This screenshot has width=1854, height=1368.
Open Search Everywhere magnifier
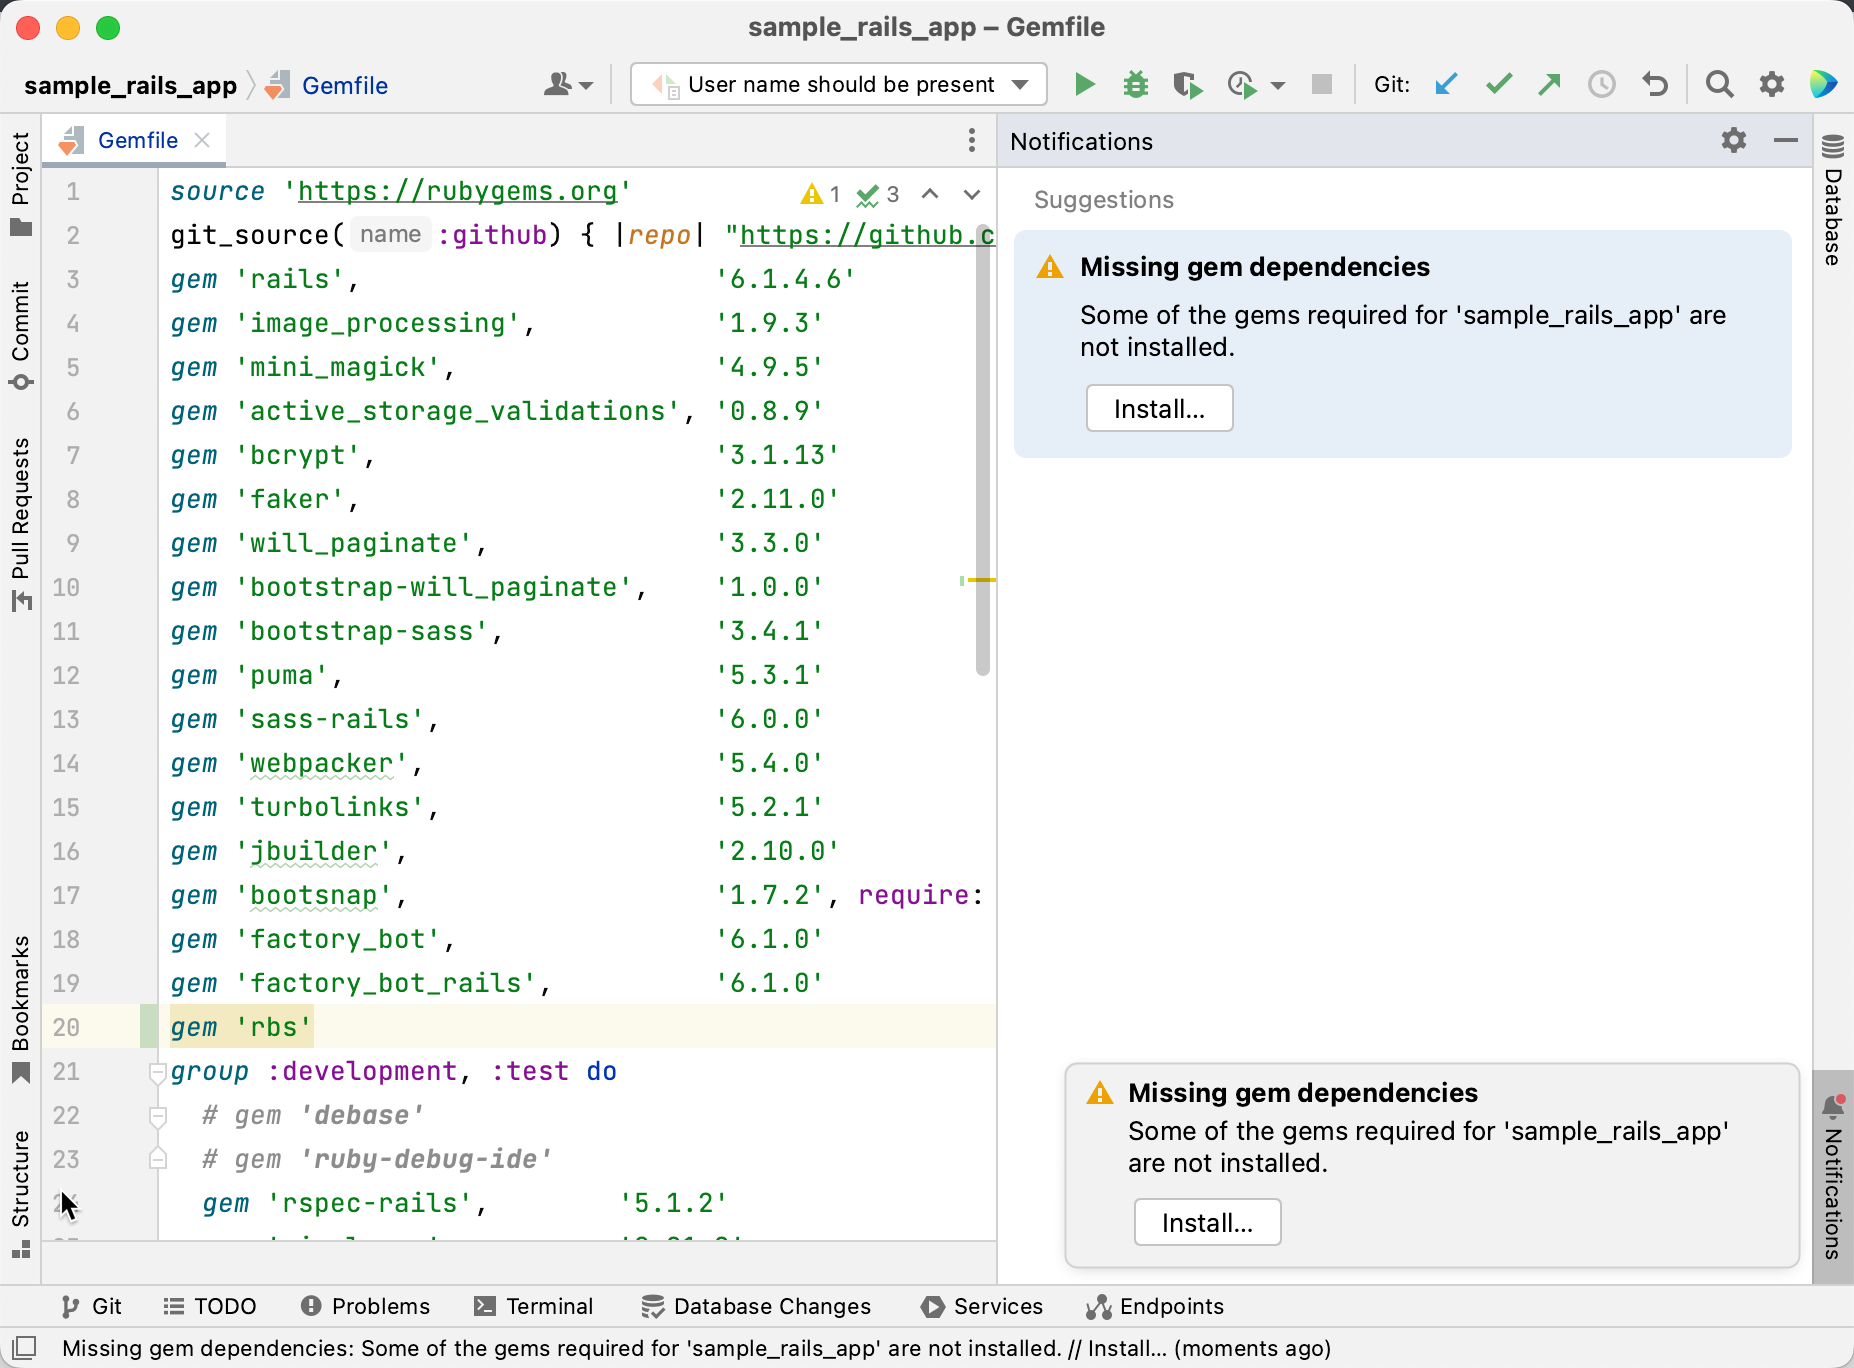(1719, 85)
